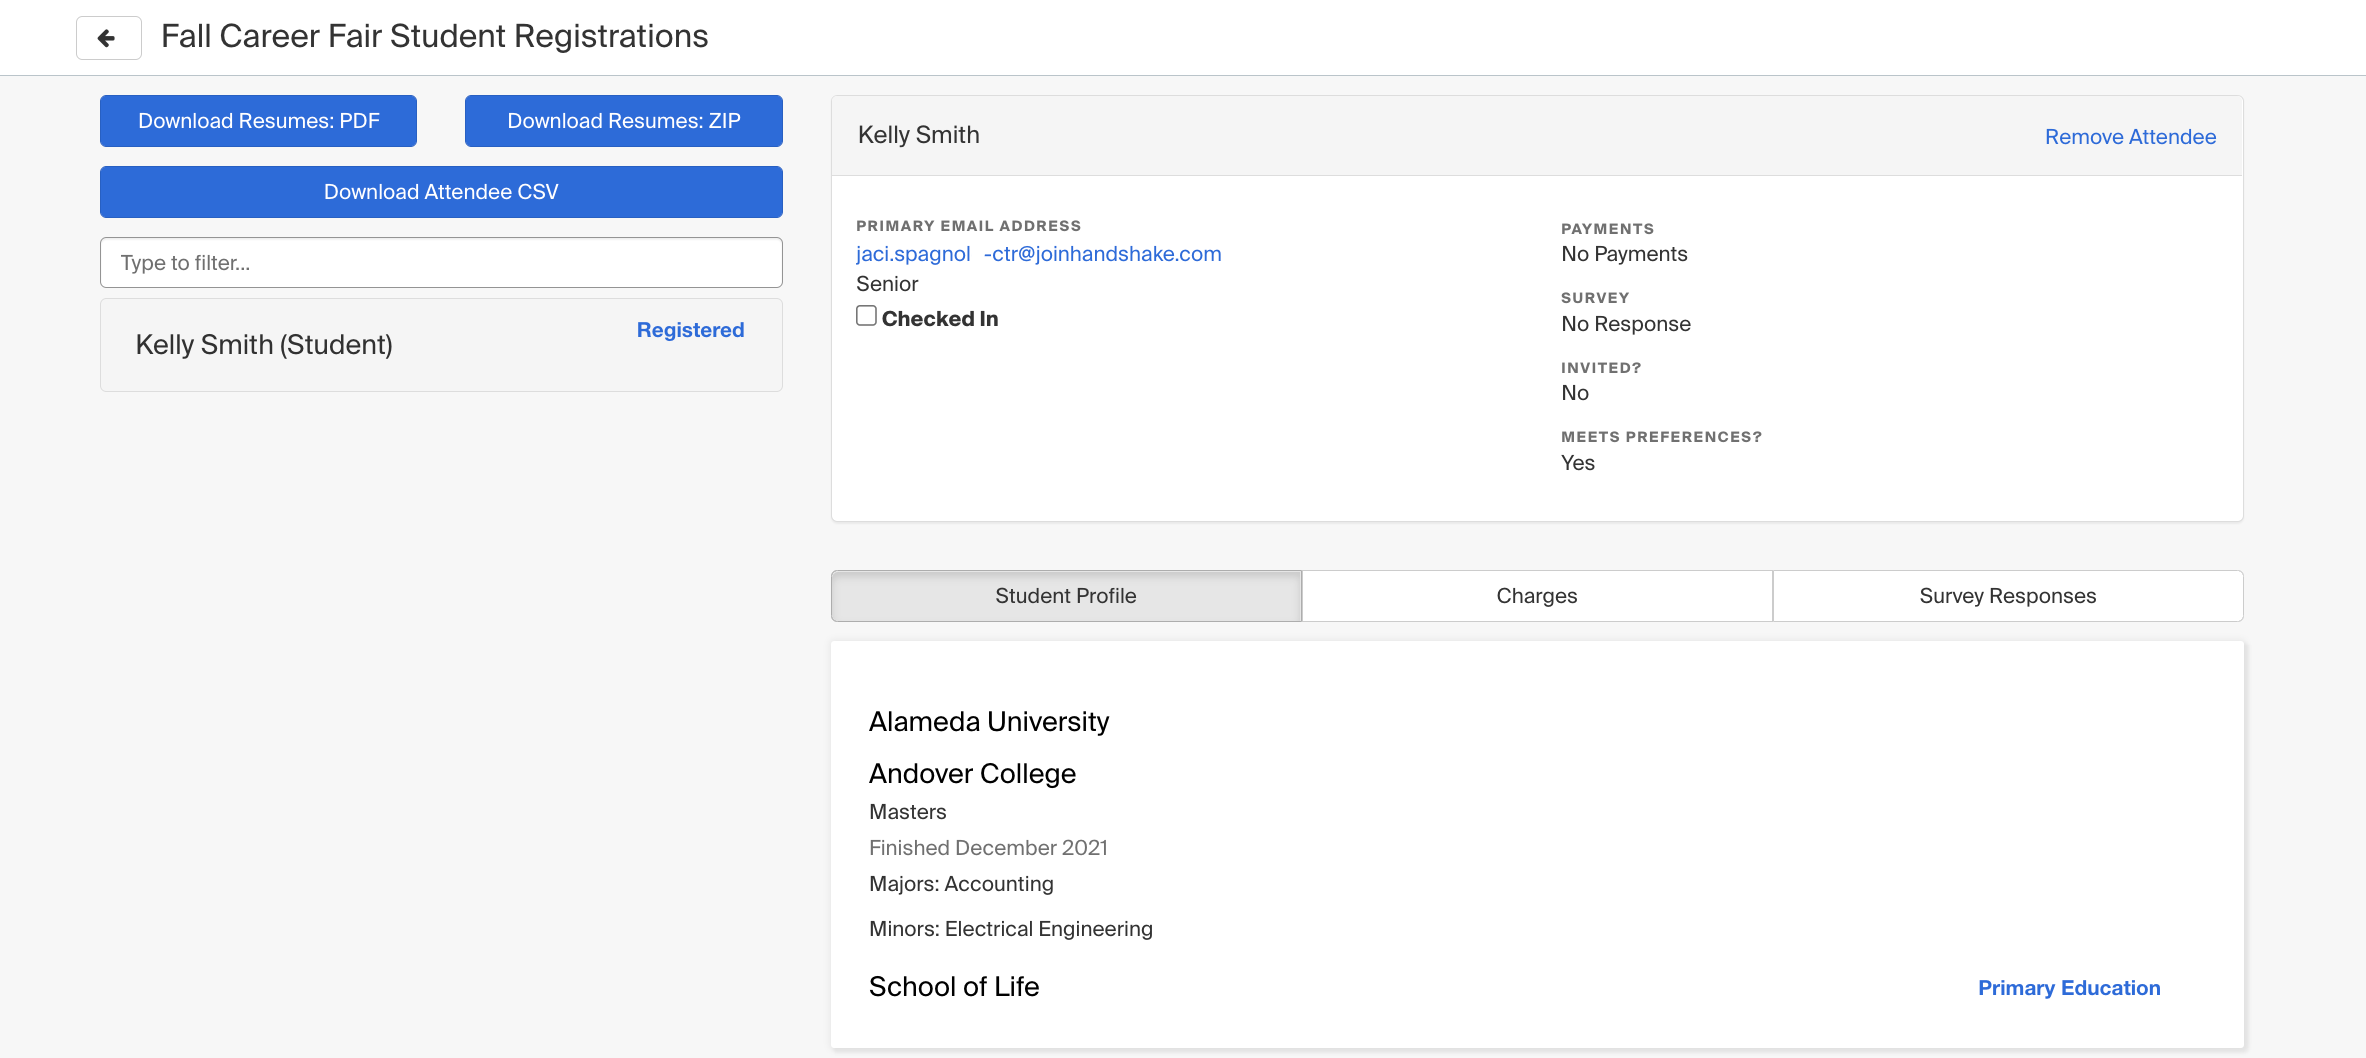
Task: Click the 'Yes' meets preferences value
Action: [1577, 463]
